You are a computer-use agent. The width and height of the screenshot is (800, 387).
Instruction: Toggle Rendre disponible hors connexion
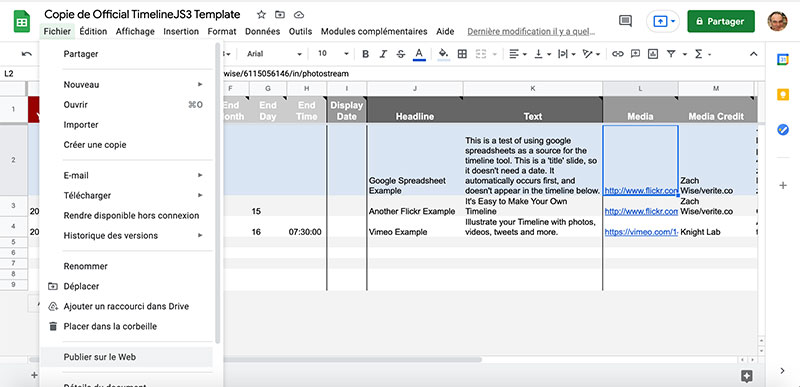tap(126, 215)
